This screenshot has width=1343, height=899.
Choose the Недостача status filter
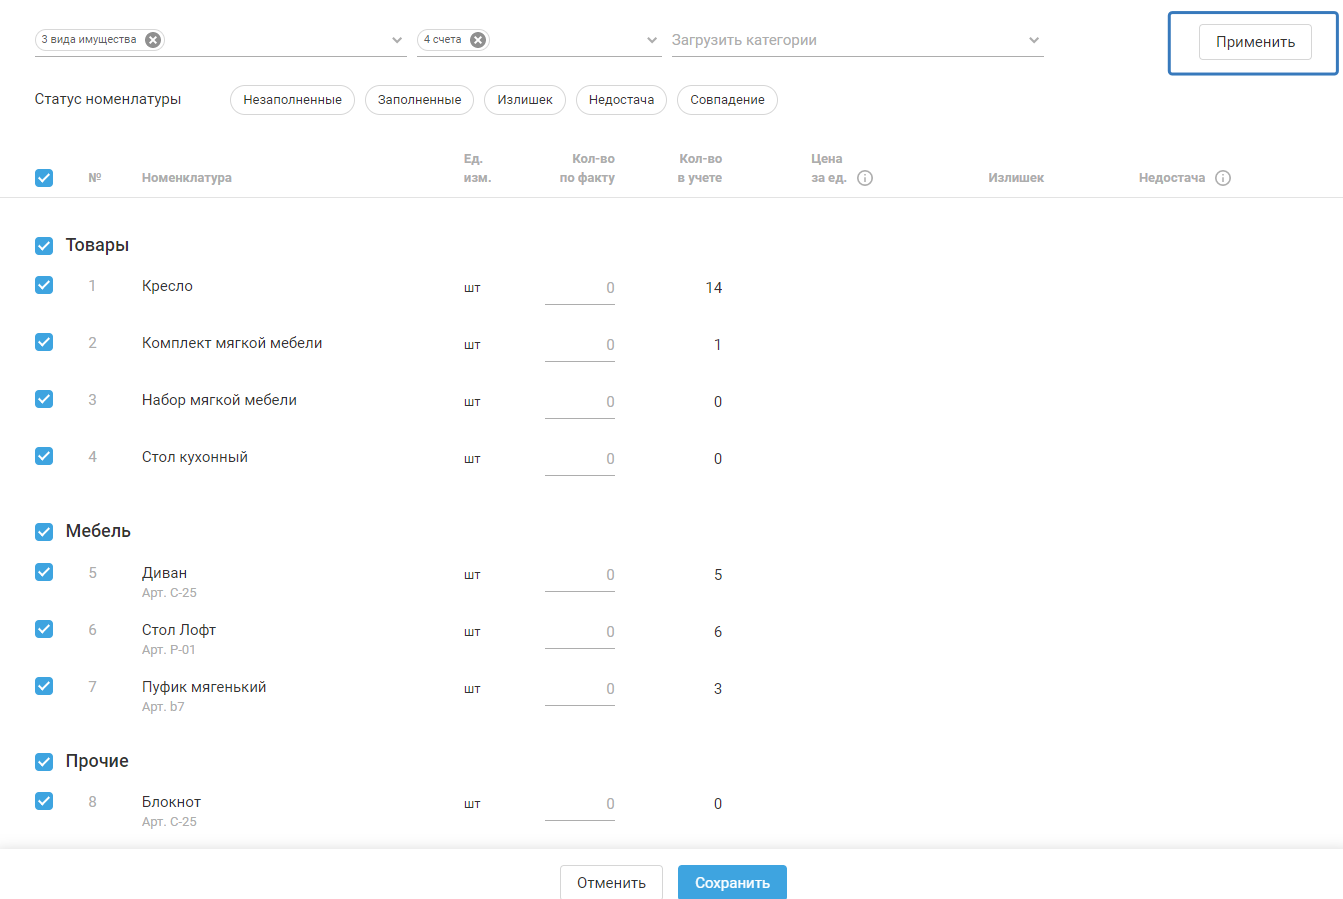click(621, 100)
